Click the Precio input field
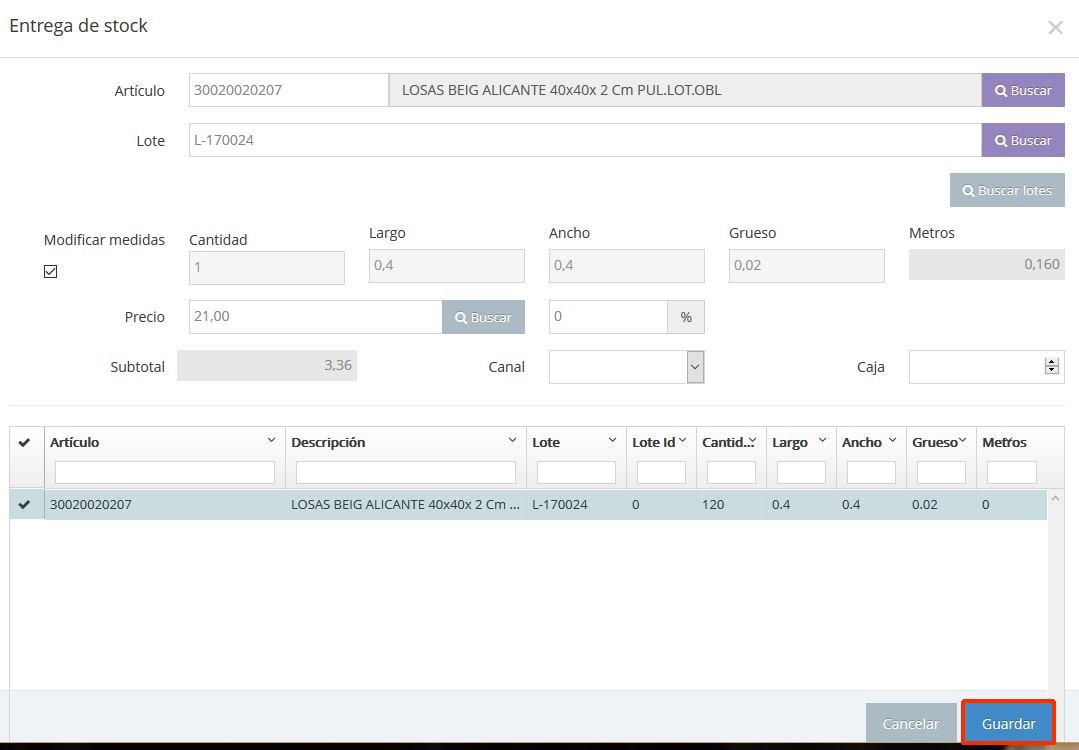The image size is (1079, 750). pyautogui.click(x=316, y=317)
